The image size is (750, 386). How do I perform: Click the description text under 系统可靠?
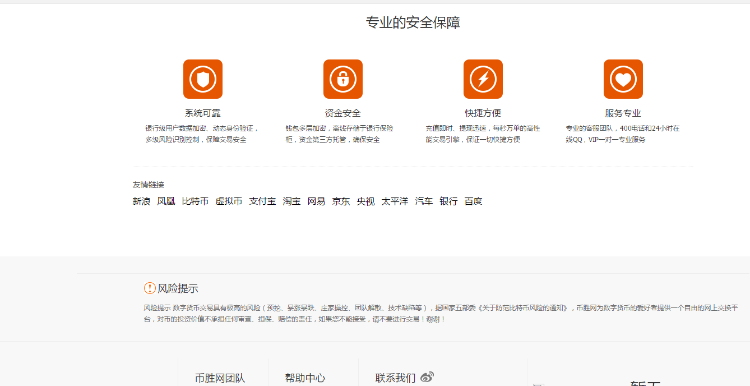click(202, 134)
